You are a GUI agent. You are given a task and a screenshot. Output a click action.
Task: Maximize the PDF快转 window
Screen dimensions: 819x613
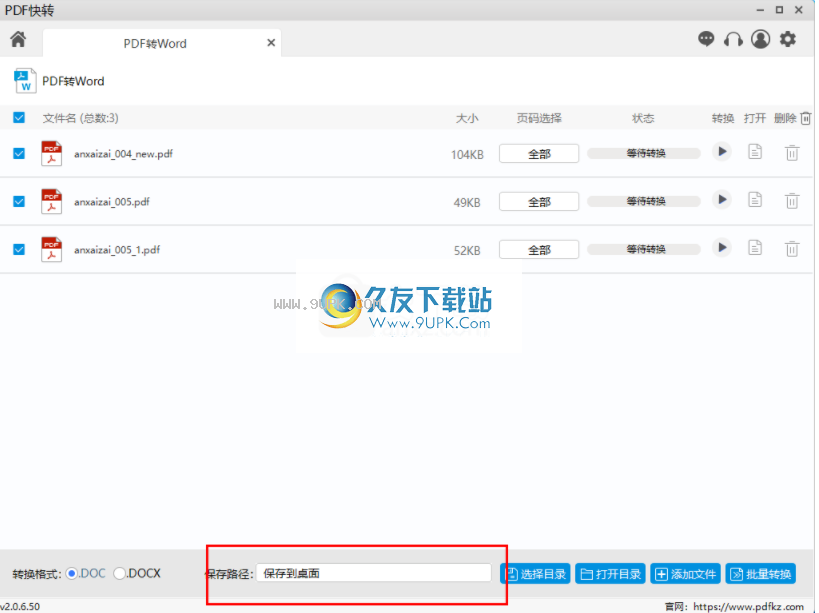pos(779,10)
